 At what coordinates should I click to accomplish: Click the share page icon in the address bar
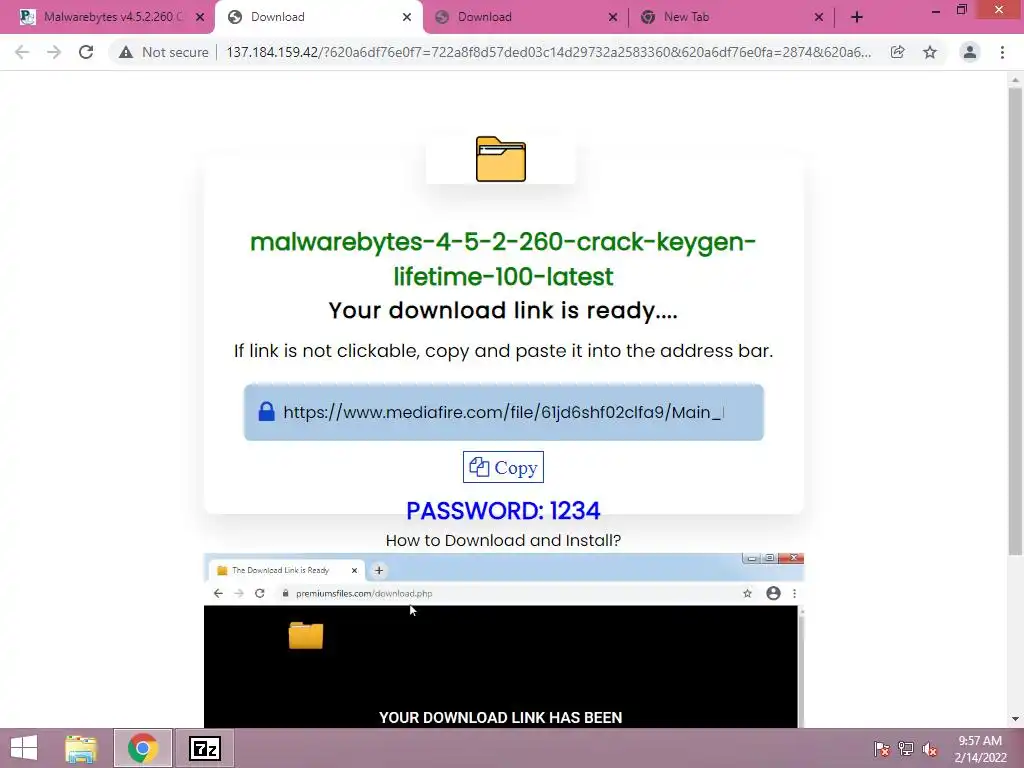click(897, 52)
